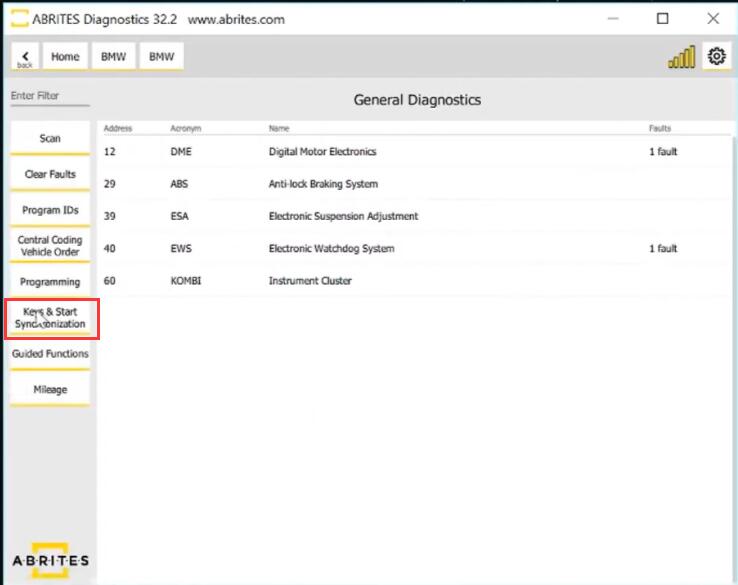Viewport: 738px width, 585px height.
Task: Open the Mileage function
Action: click(50, 390)
